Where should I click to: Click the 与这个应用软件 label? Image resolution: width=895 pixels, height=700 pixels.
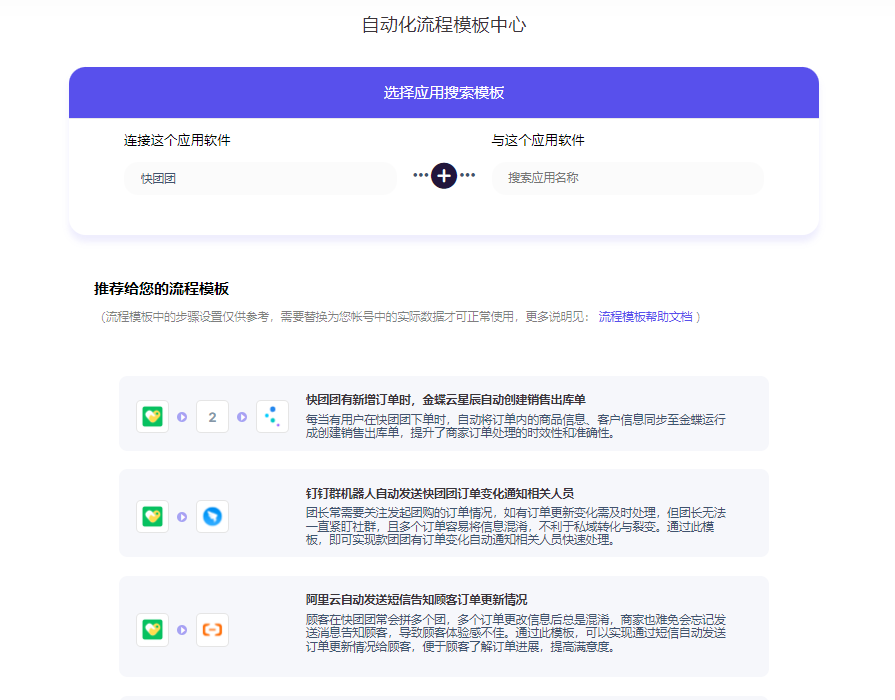click(x=538, y=140)
